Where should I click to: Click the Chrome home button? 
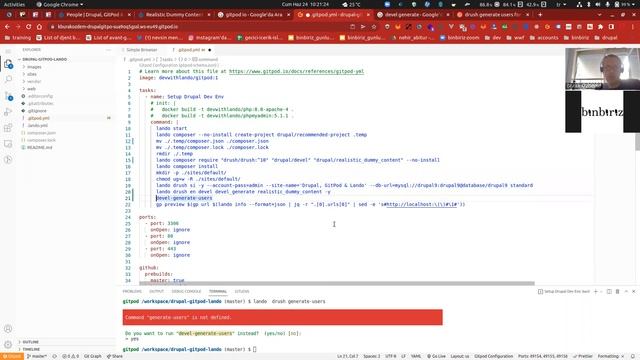(x=39, y=27)
